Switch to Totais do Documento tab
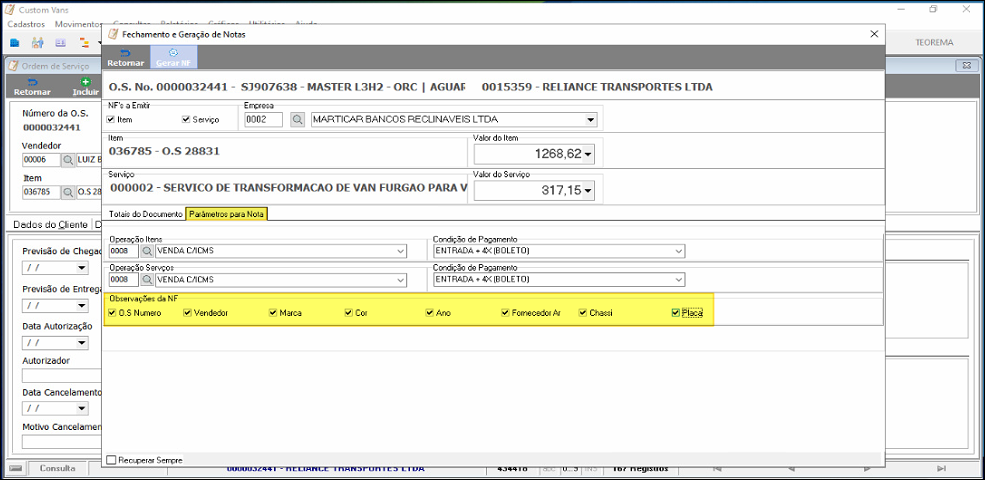 point(145,214)
